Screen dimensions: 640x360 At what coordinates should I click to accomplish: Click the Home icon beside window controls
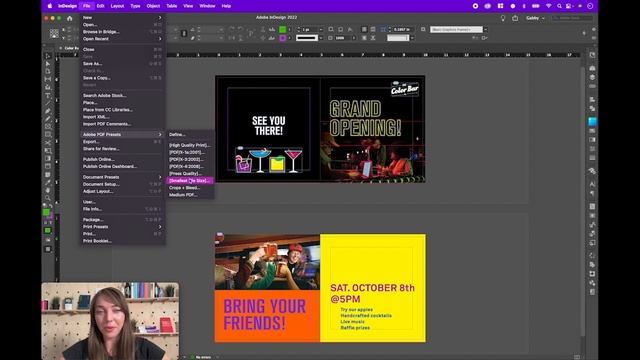tap(69, 18)
